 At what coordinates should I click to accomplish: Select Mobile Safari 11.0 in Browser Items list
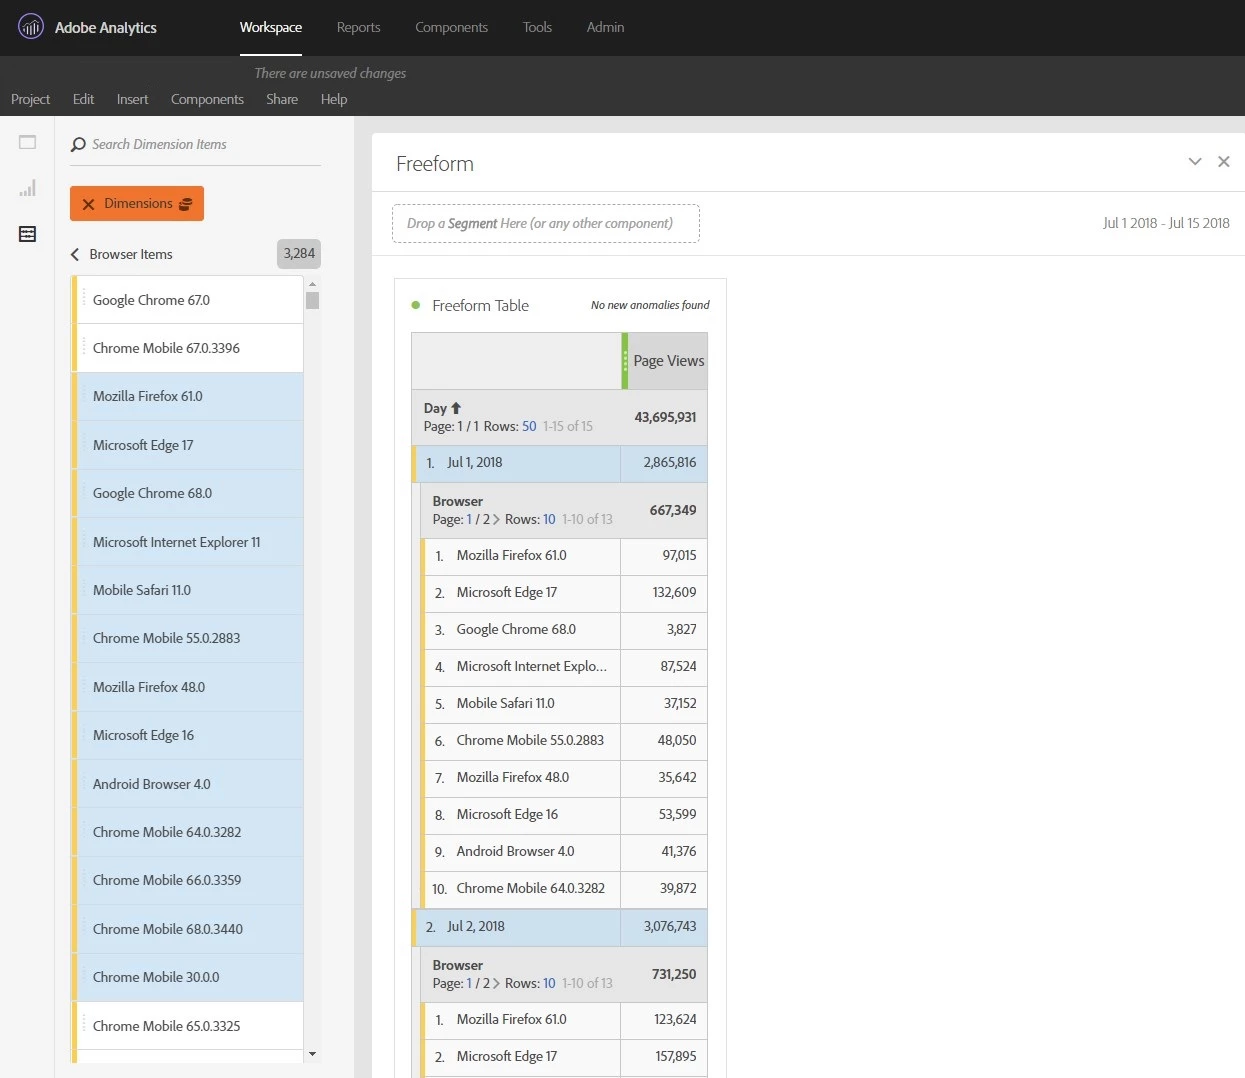[187, 590]
